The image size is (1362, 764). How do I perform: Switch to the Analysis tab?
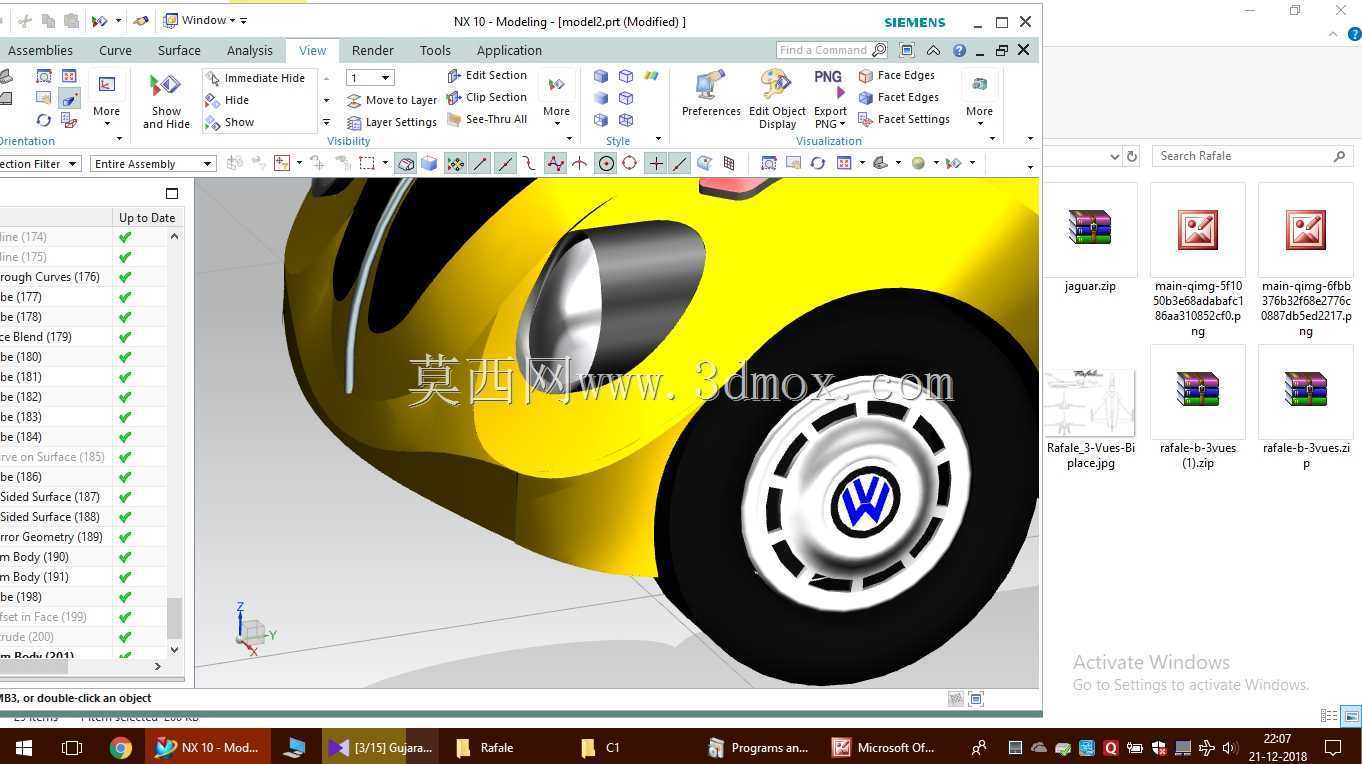[249, 50]
